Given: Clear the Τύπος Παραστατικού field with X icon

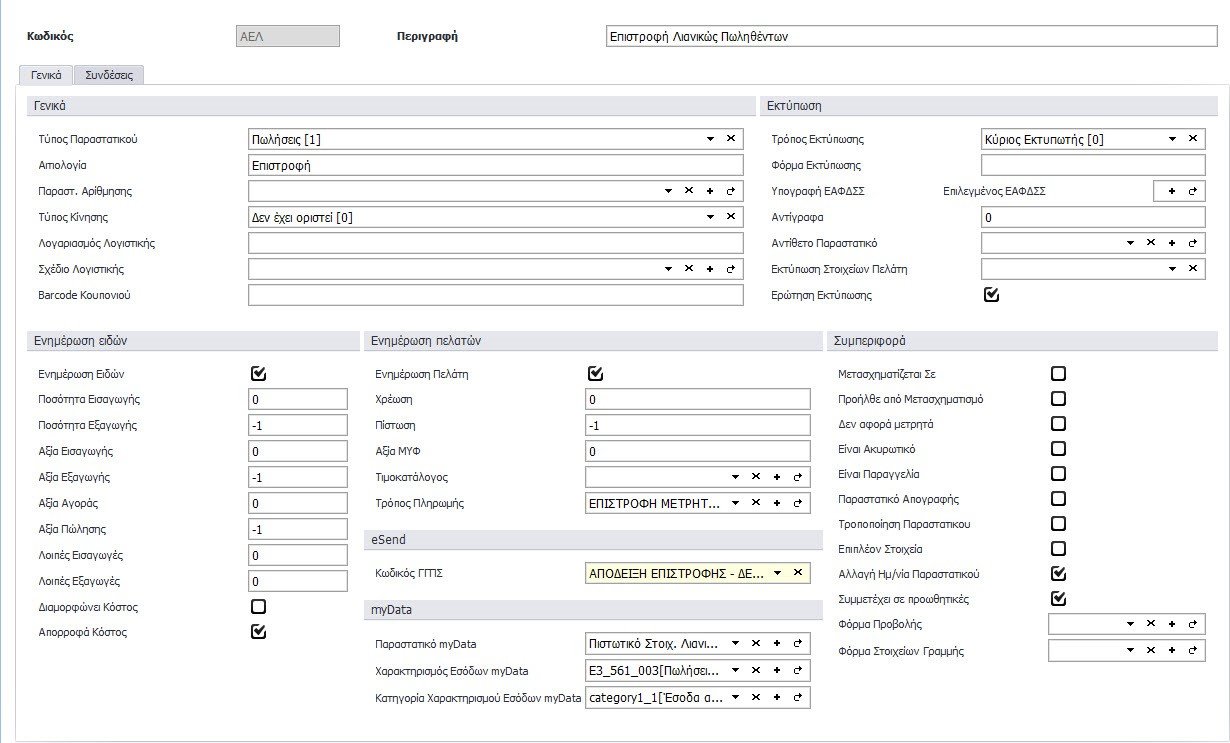Looking at the screenshot, I should point(730,139).
